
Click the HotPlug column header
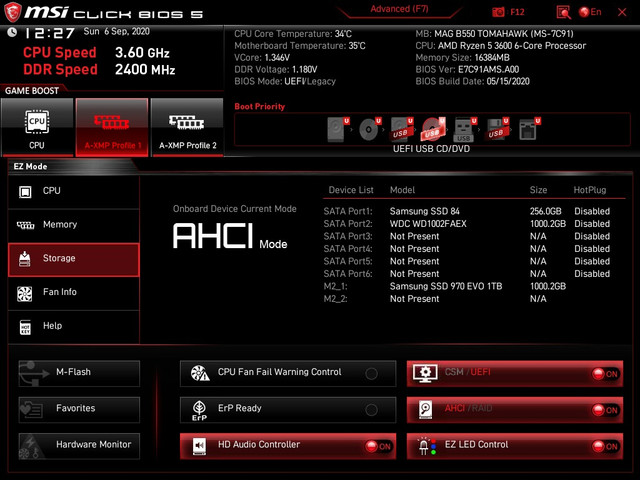click(x=589, y=190)
